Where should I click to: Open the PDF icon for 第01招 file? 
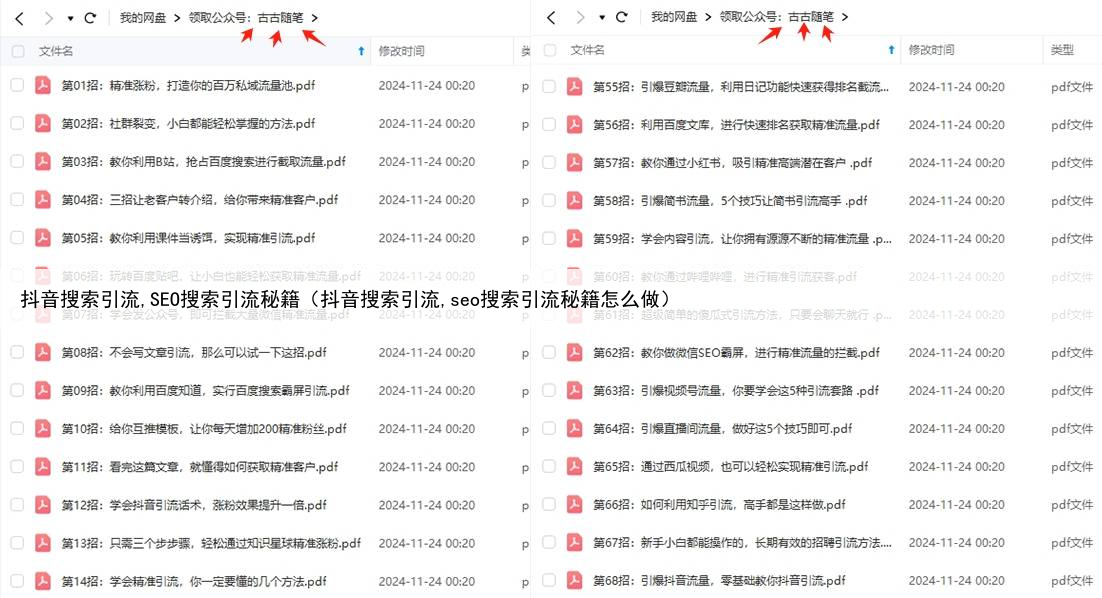tap(41, 86)
